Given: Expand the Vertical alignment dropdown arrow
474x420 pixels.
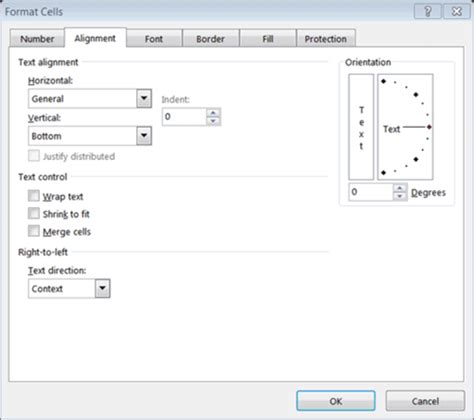Looking at the screenshot, I should [x=144, y=136].
